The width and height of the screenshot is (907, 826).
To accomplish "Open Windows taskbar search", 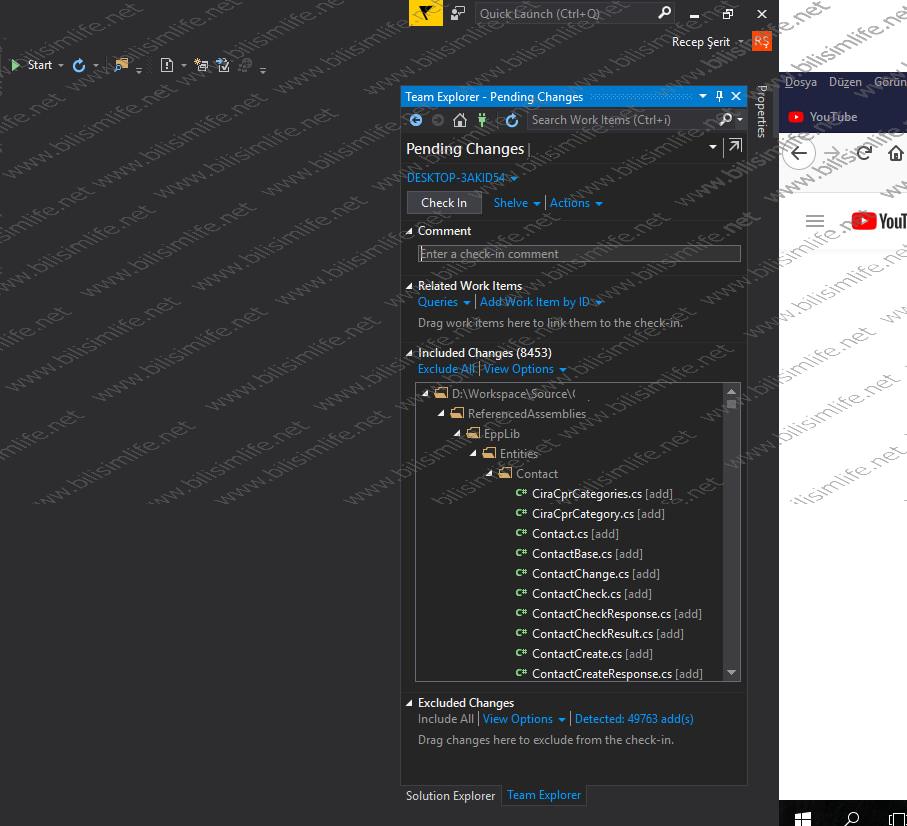I will click(851, 818).
